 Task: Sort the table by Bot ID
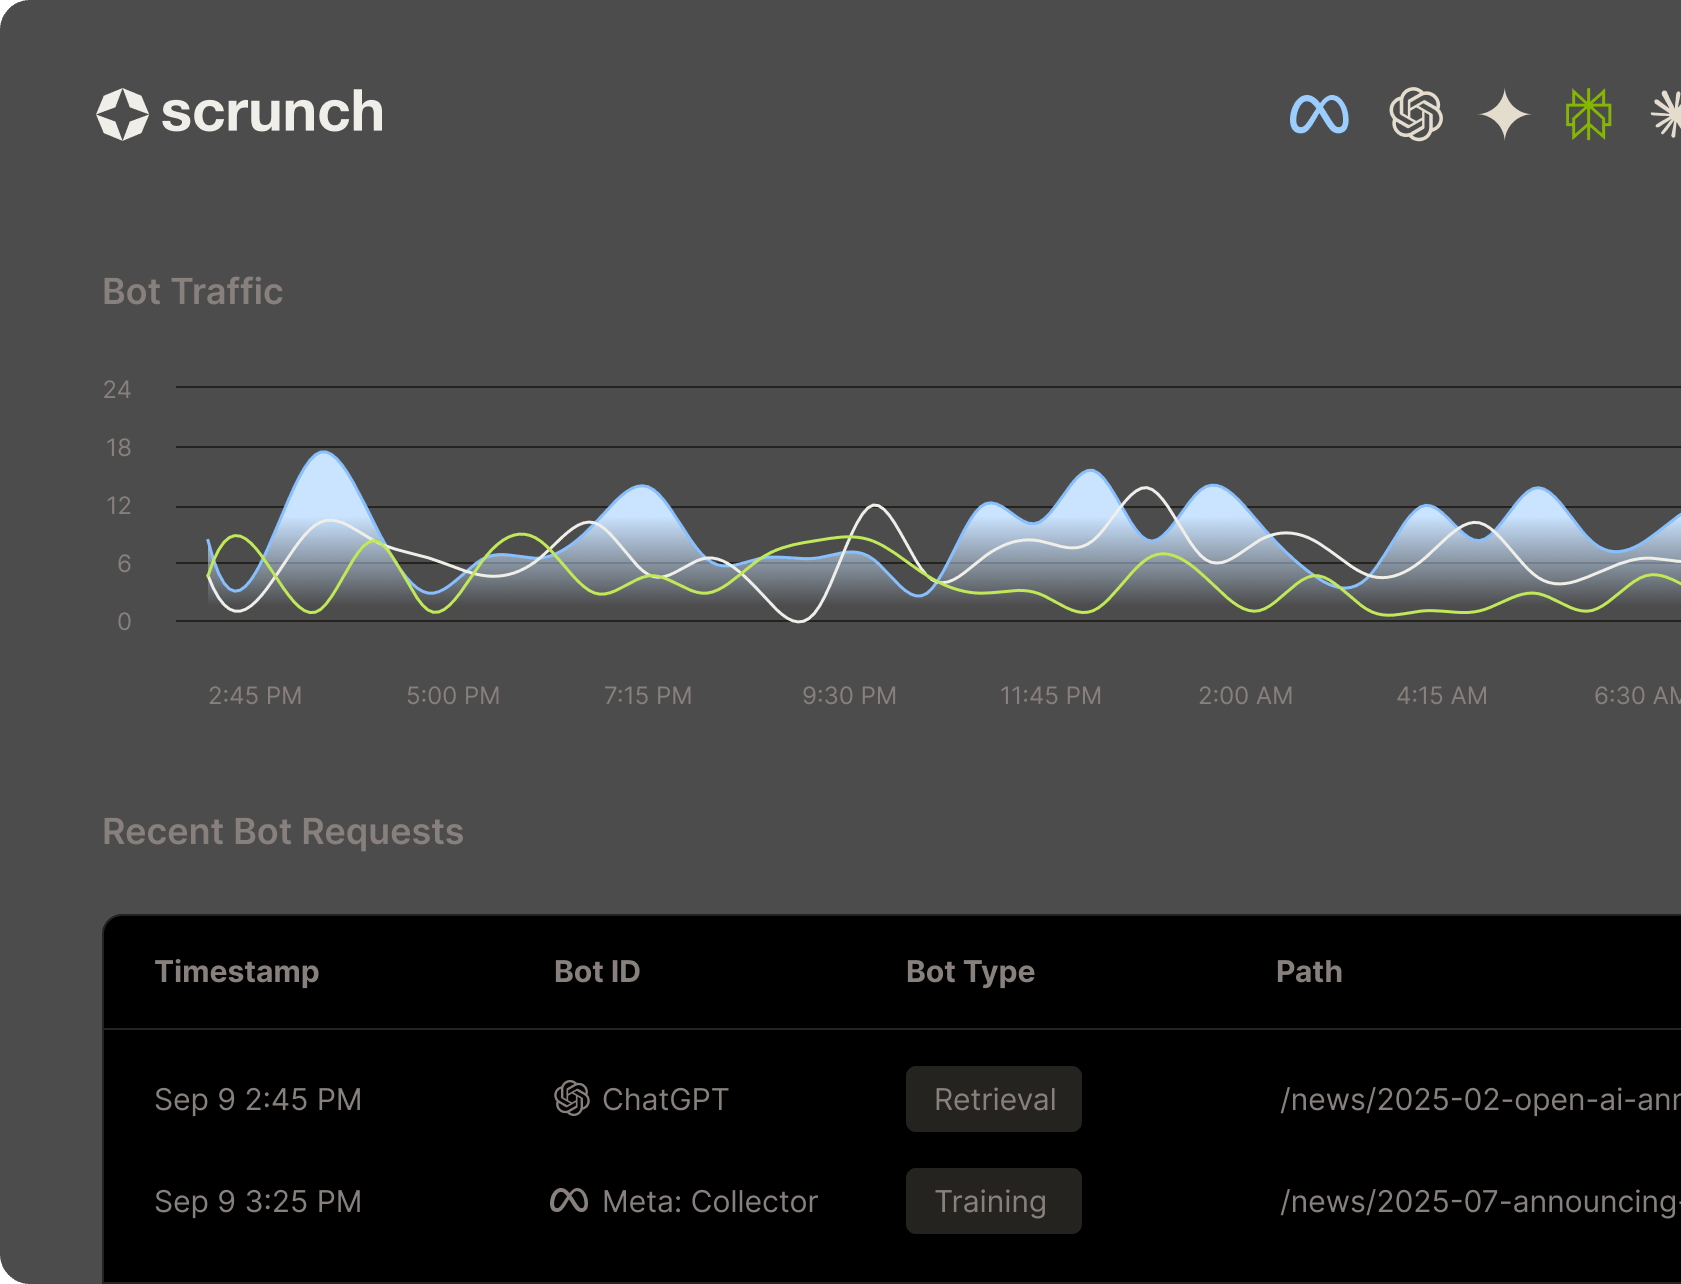click(596, 971)
